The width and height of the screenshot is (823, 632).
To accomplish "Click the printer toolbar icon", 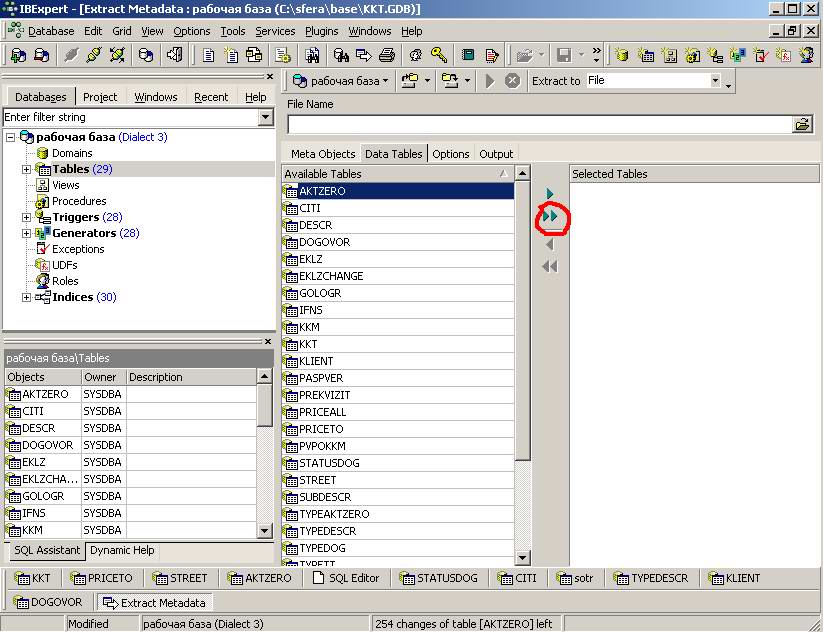I will (387, 55).
